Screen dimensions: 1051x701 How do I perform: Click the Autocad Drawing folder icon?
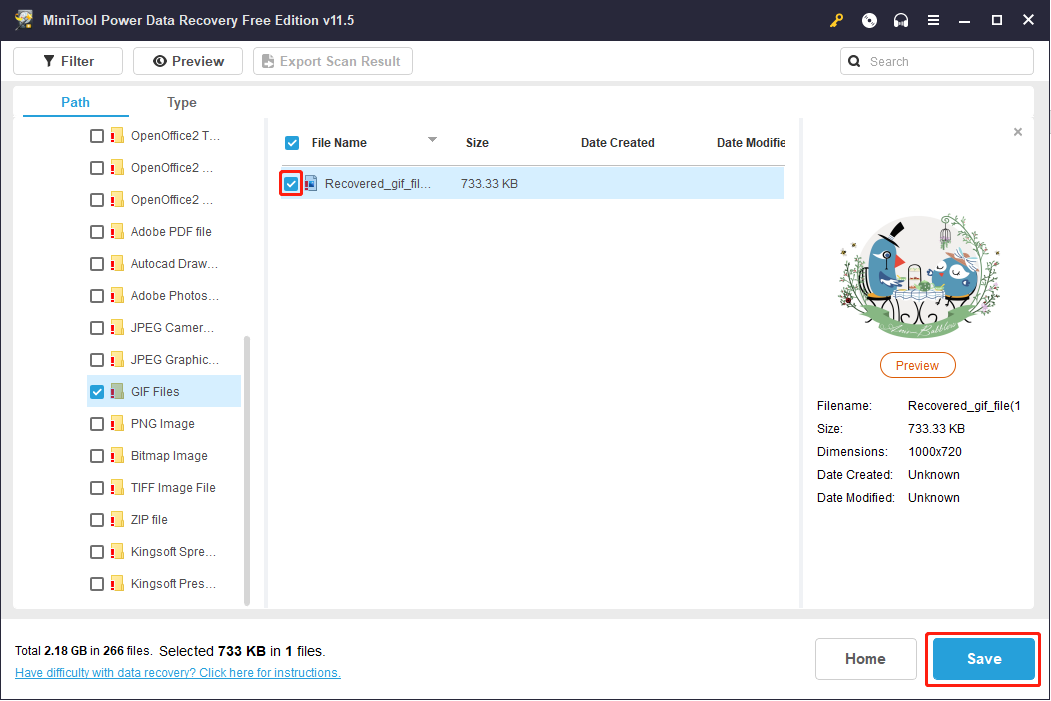coord(117,263)
